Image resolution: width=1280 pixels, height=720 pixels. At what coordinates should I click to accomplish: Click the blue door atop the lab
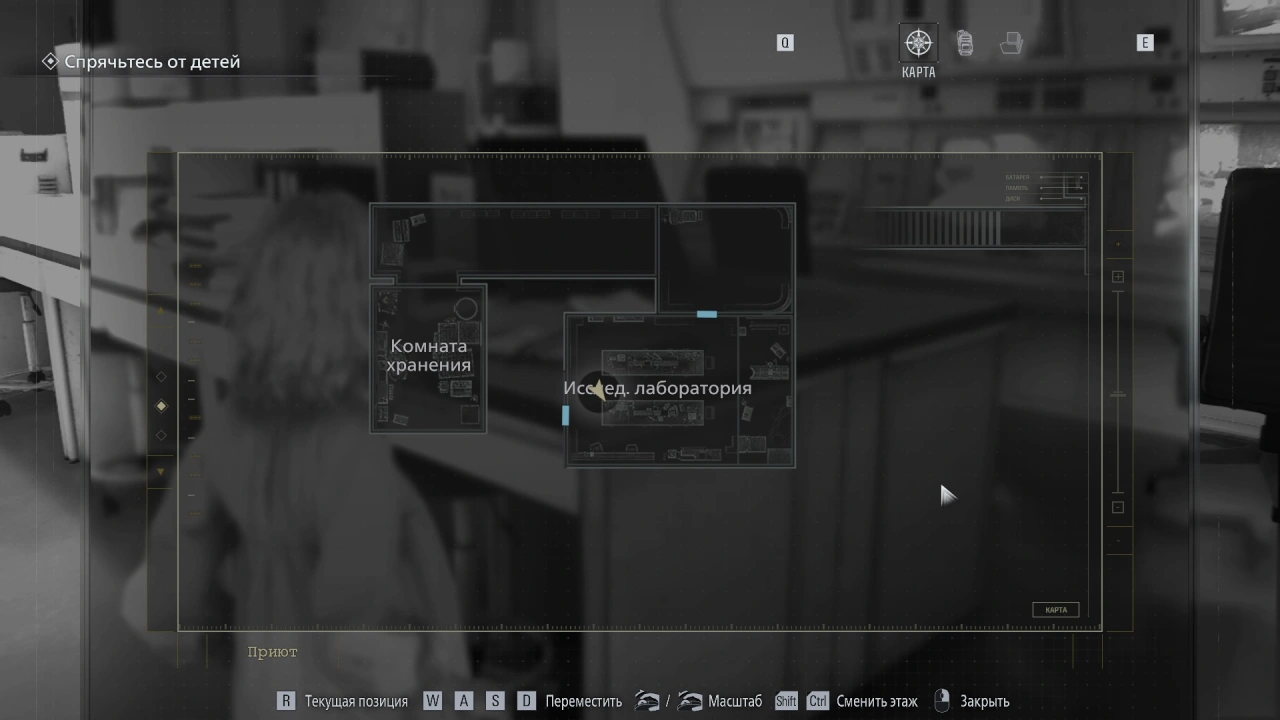706,314
